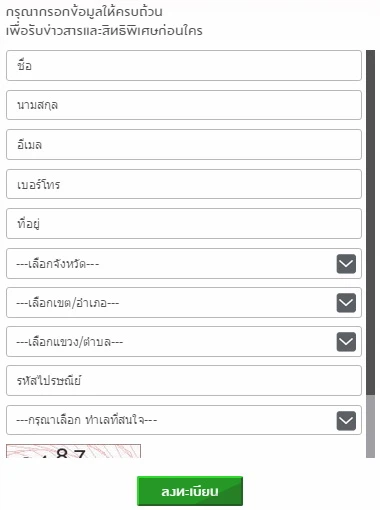Viewport: 380px width, 510px height.
Task: Select the ที่อยู่ address field
Action: pos(184,223)
